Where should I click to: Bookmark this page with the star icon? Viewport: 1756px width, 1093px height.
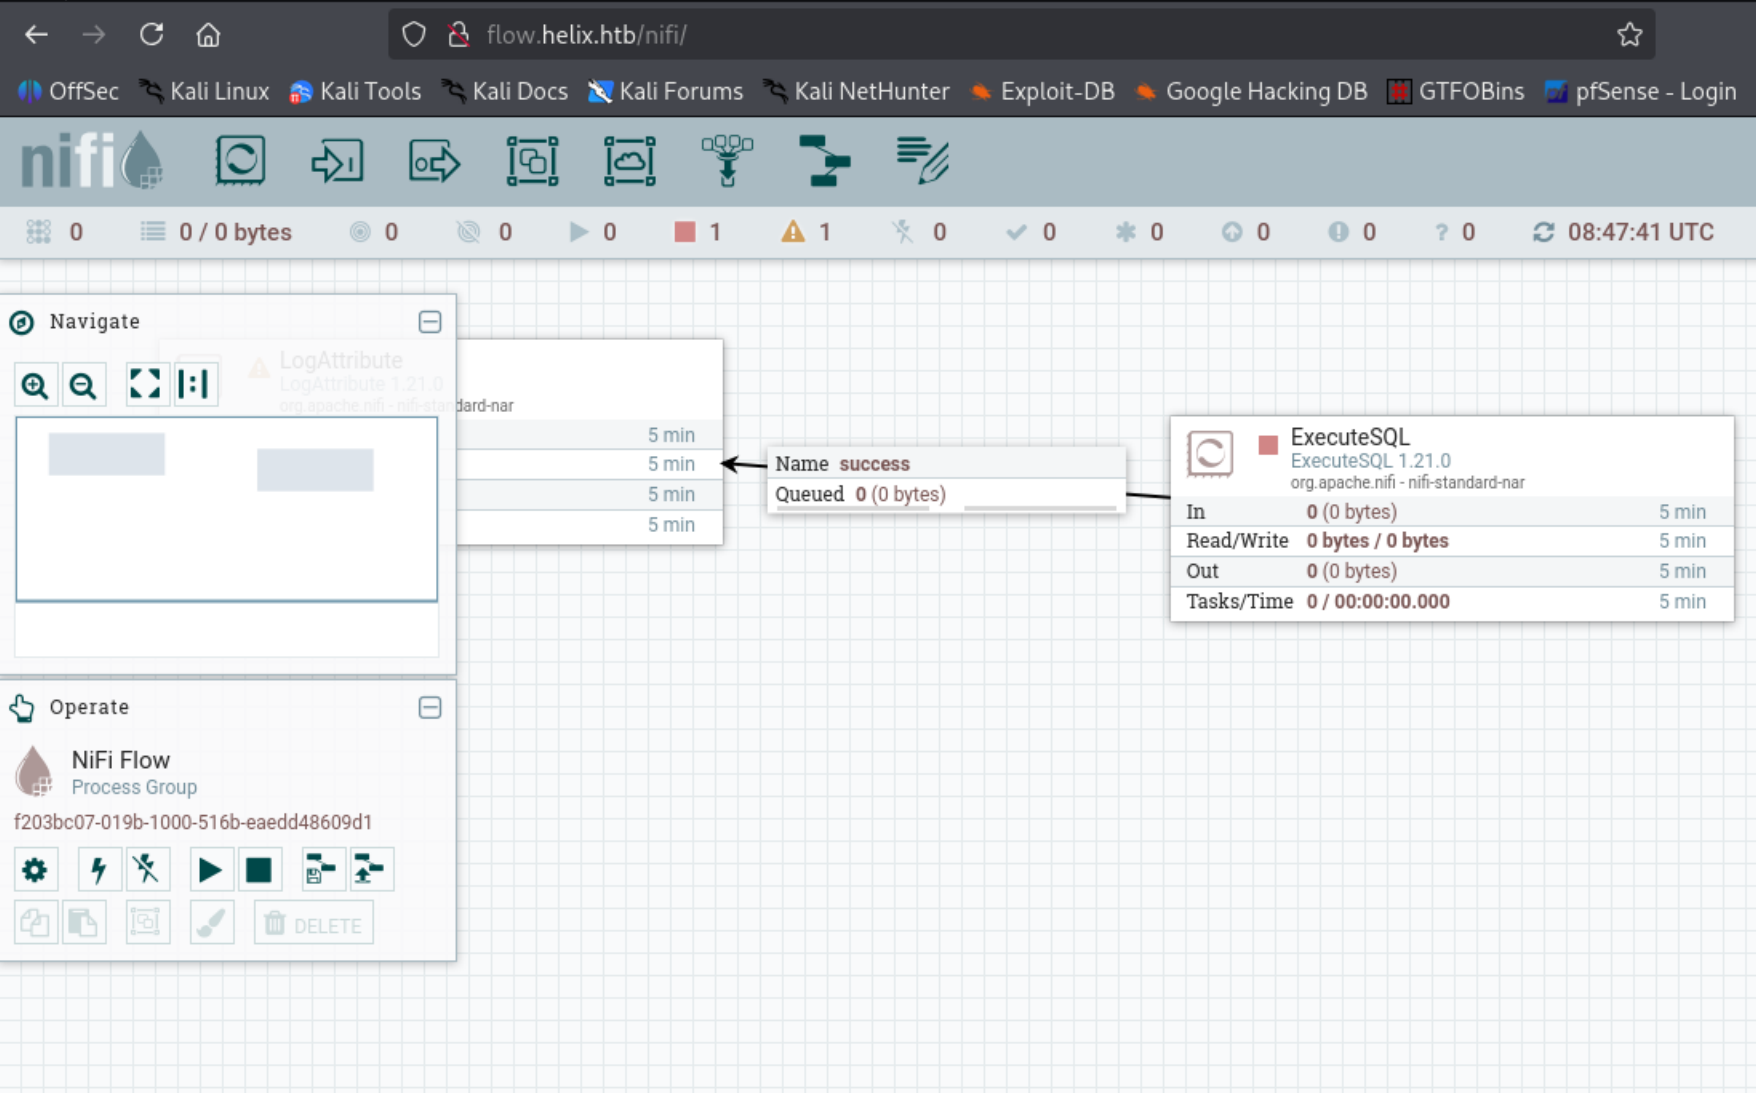pyautogui.click(x=1629, y=35)
